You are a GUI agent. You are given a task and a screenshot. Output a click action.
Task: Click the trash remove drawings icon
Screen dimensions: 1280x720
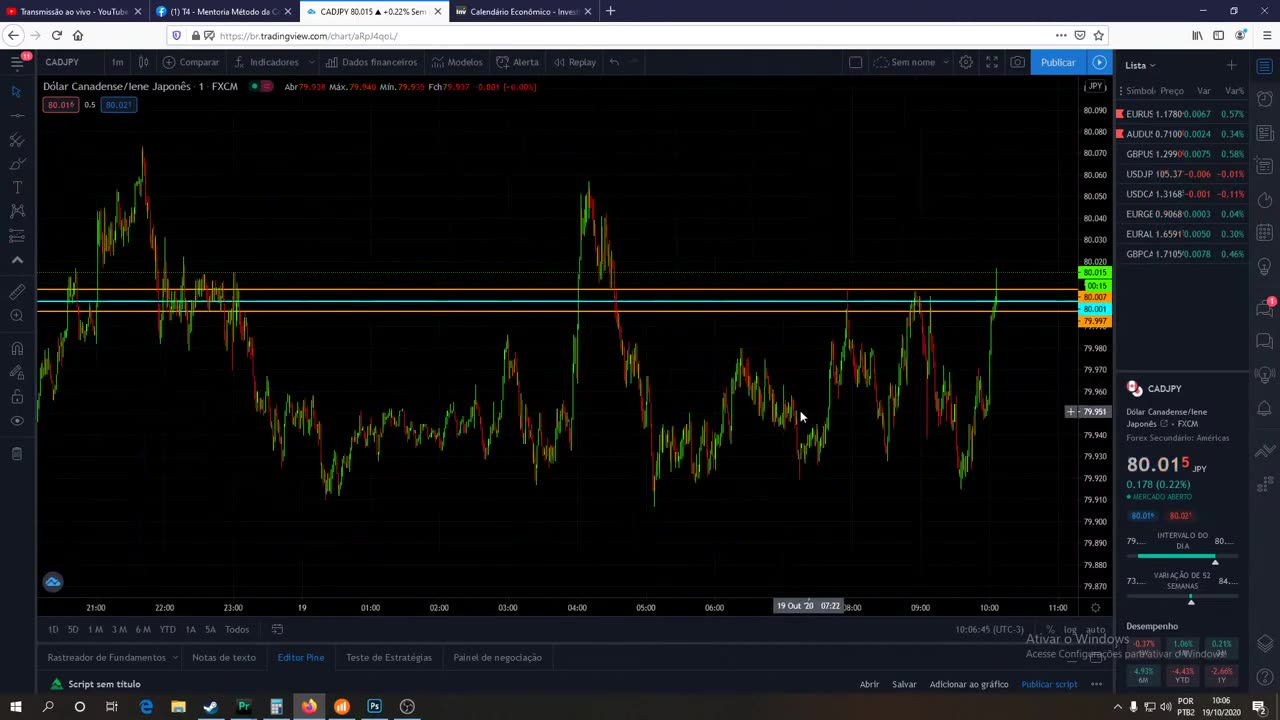click(17, 454)
